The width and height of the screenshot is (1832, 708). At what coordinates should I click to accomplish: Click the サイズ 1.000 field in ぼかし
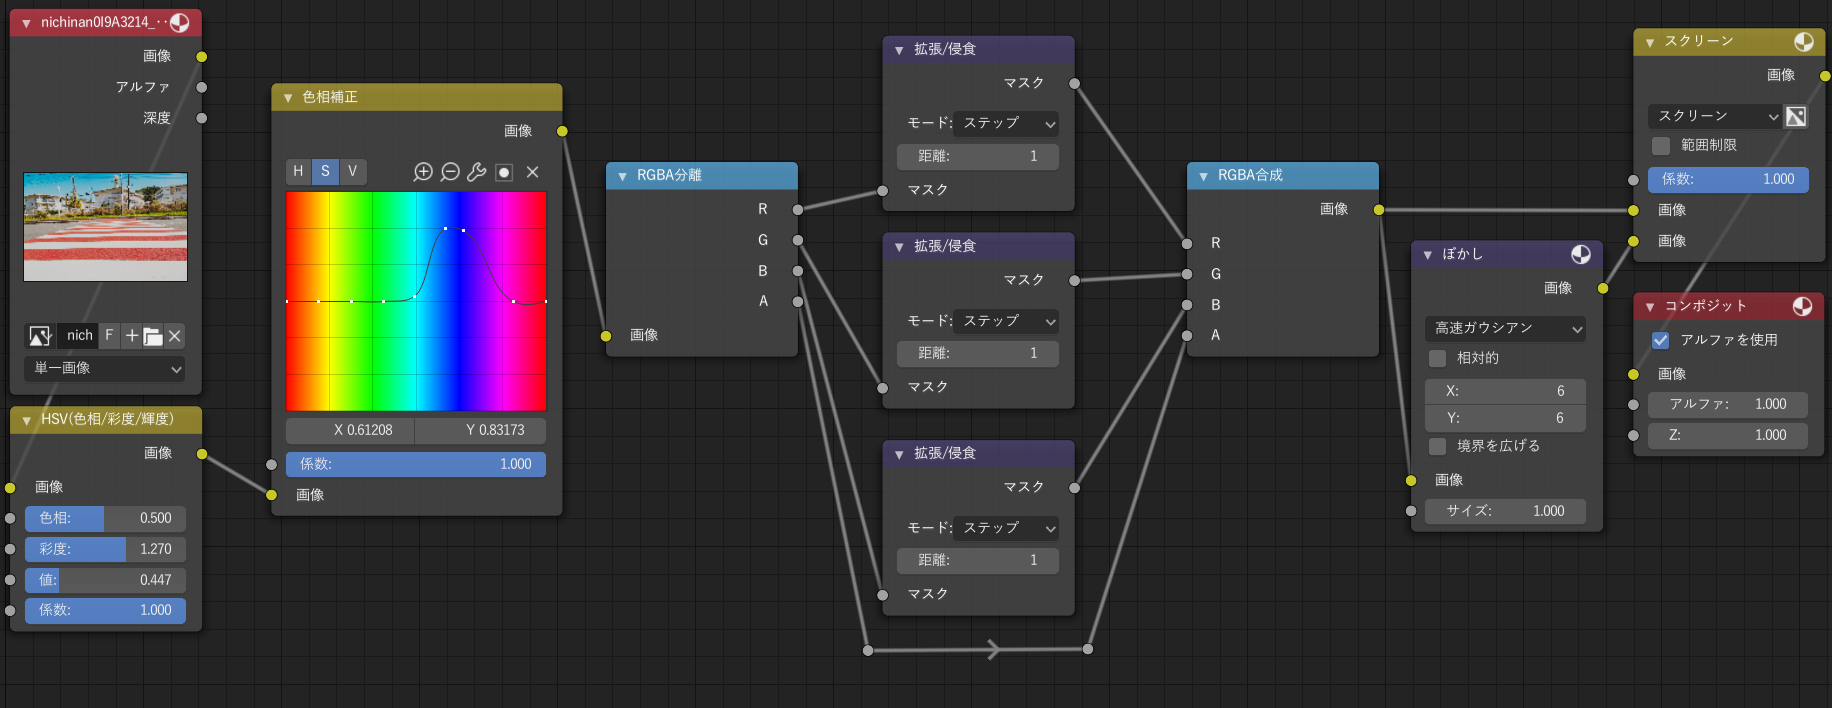point(1506,511)
